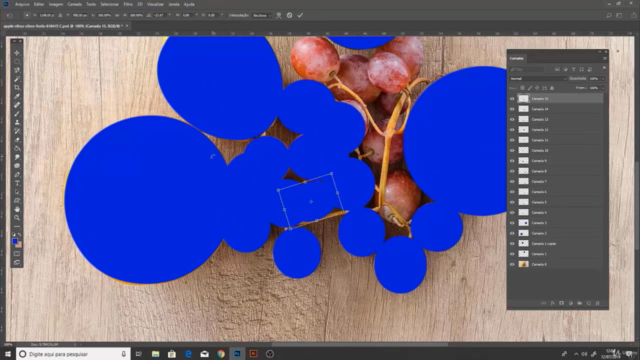Hide the Camada 3 layer
Image resolution: width=640 pixels, height=360 pixels.
coord(512,223)
